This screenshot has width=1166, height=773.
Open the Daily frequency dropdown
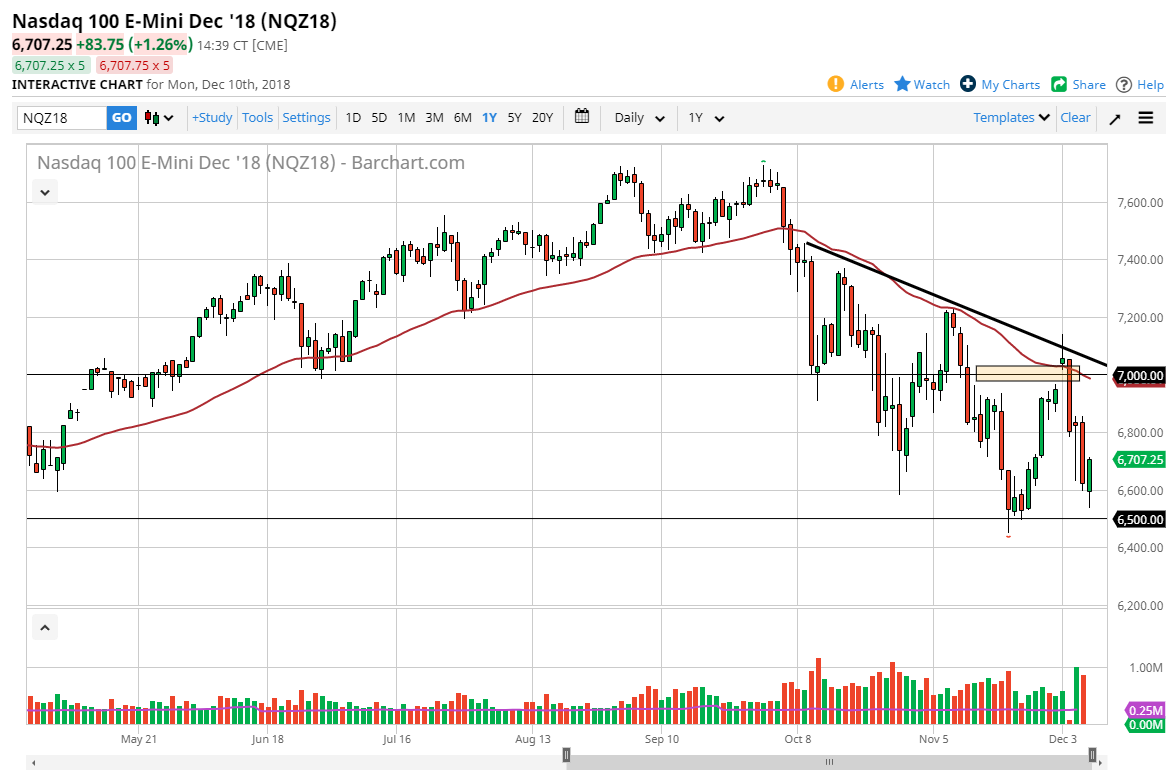coord(639,117)
